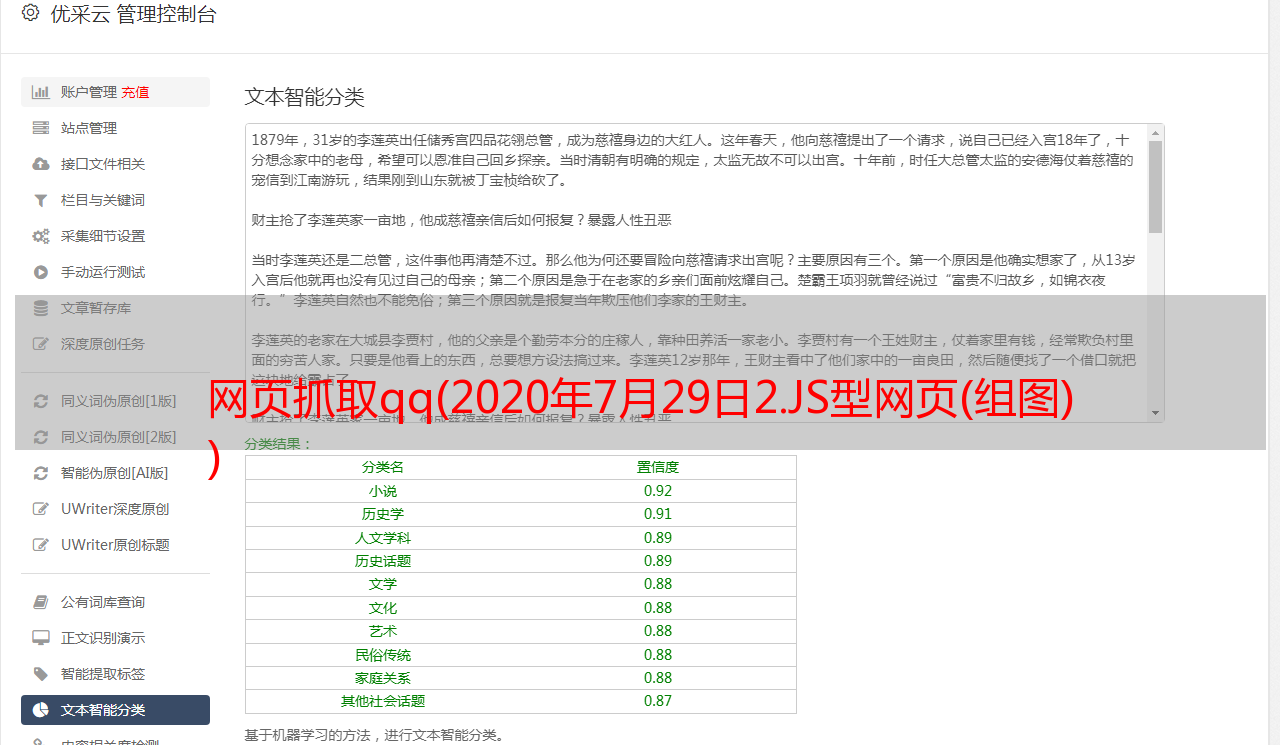Viewport: 1280px width, 745px height.
Task: Select 手动运行测试 menu item
Action: [x=115, y=272]
